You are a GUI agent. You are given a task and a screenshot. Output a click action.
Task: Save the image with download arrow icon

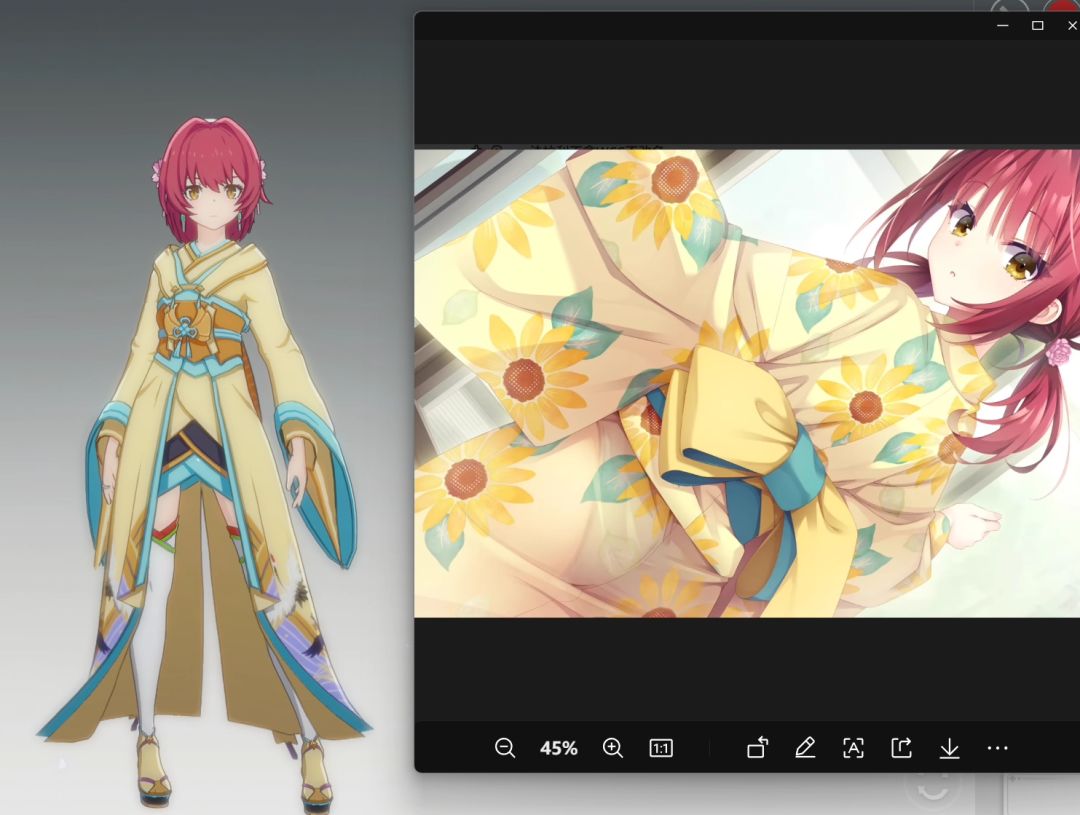coord(949,748)
